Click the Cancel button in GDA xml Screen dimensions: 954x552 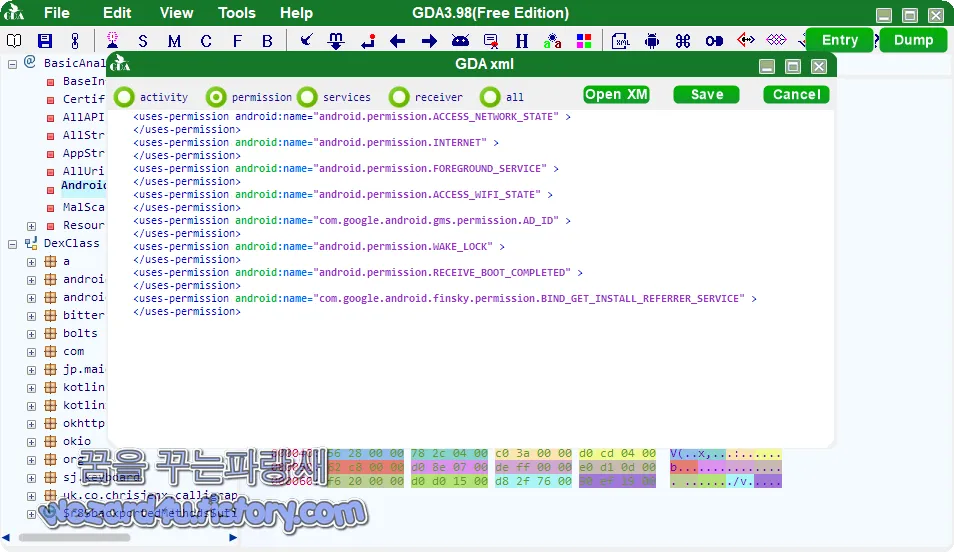point(796,94)
